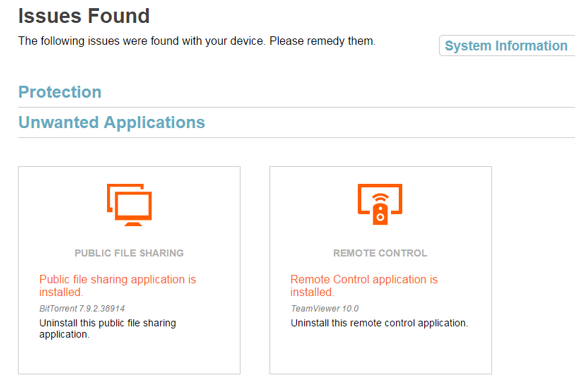Click the wifi signal arcs in remote icon

380,198
